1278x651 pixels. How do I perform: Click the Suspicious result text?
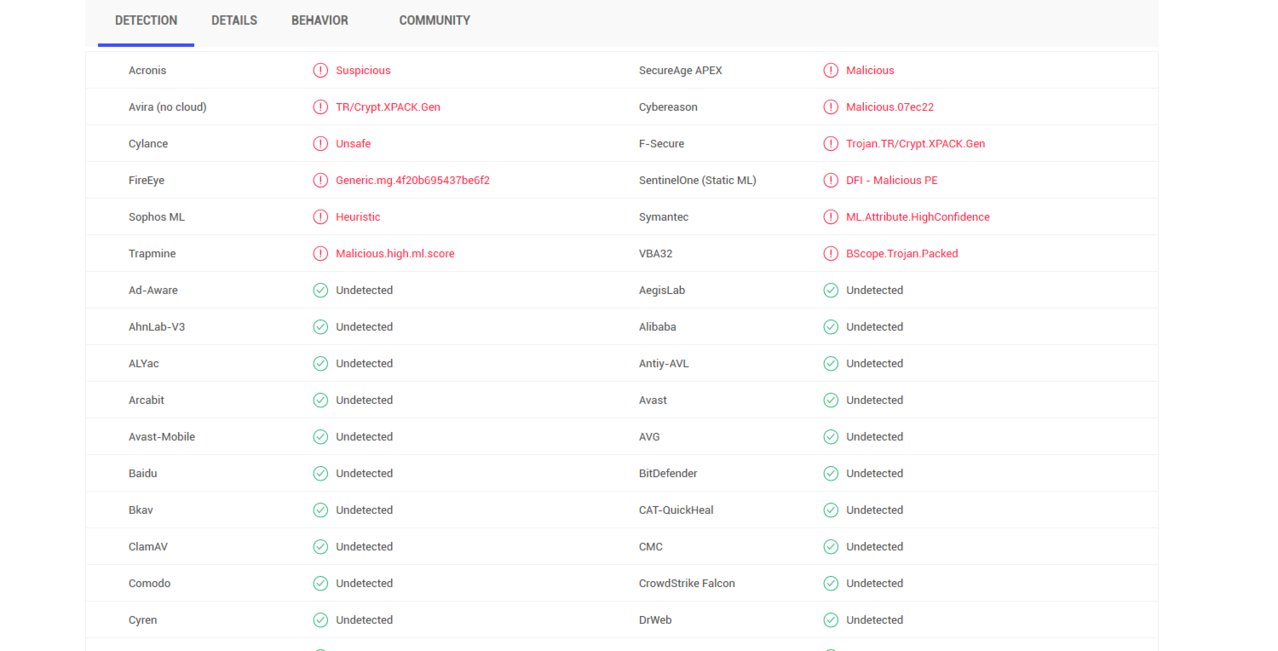pyautogui.click(x=363, y=71)
